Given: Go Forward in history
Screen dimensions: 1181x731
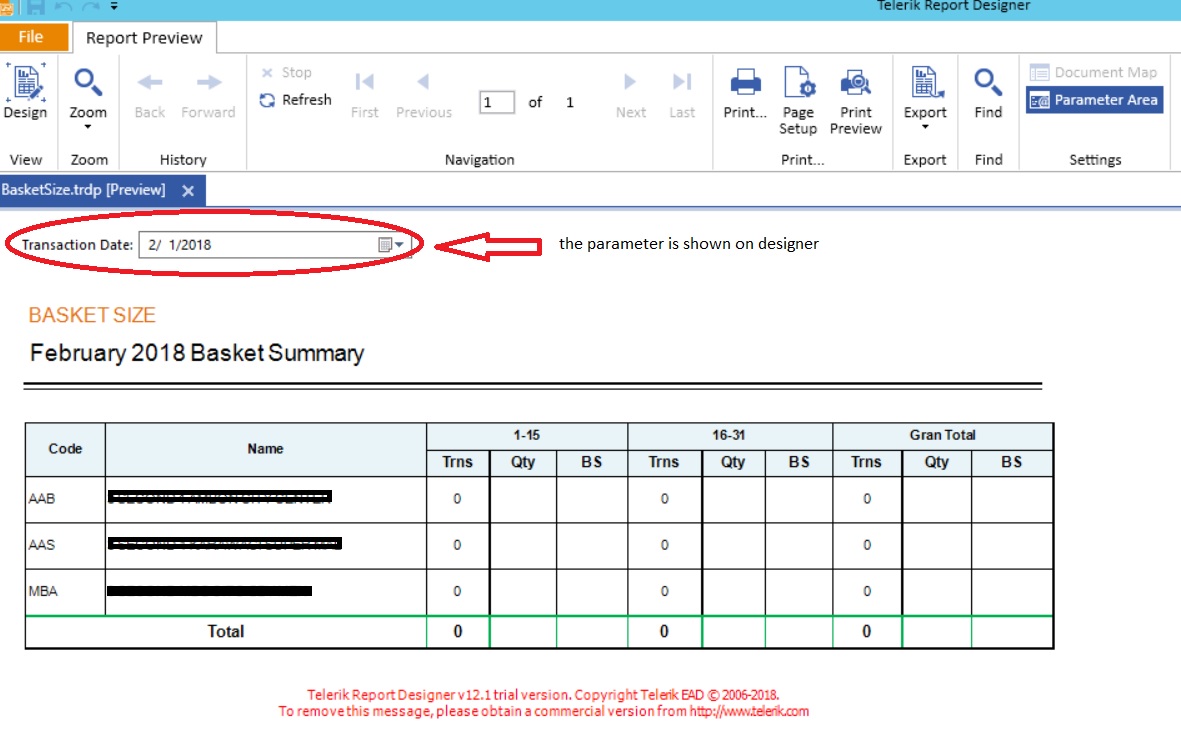Looking at the screenshot, I should click(208, 94).
